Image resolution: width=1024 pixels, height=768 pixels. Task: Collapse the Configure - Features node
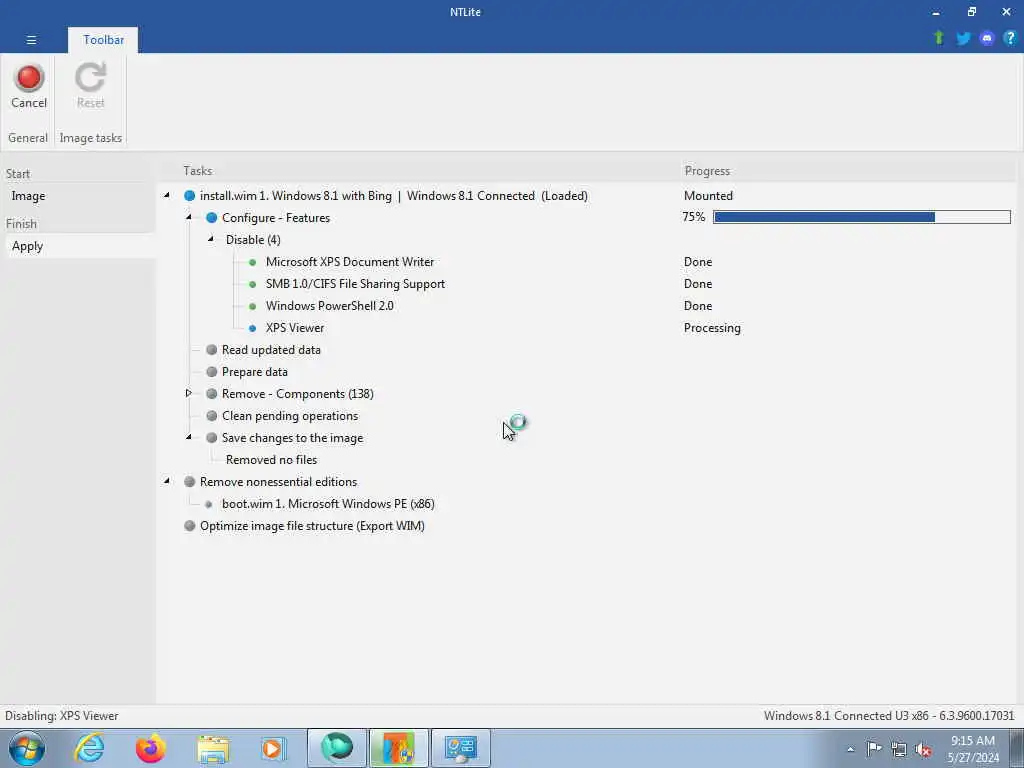tap(189, 217)
